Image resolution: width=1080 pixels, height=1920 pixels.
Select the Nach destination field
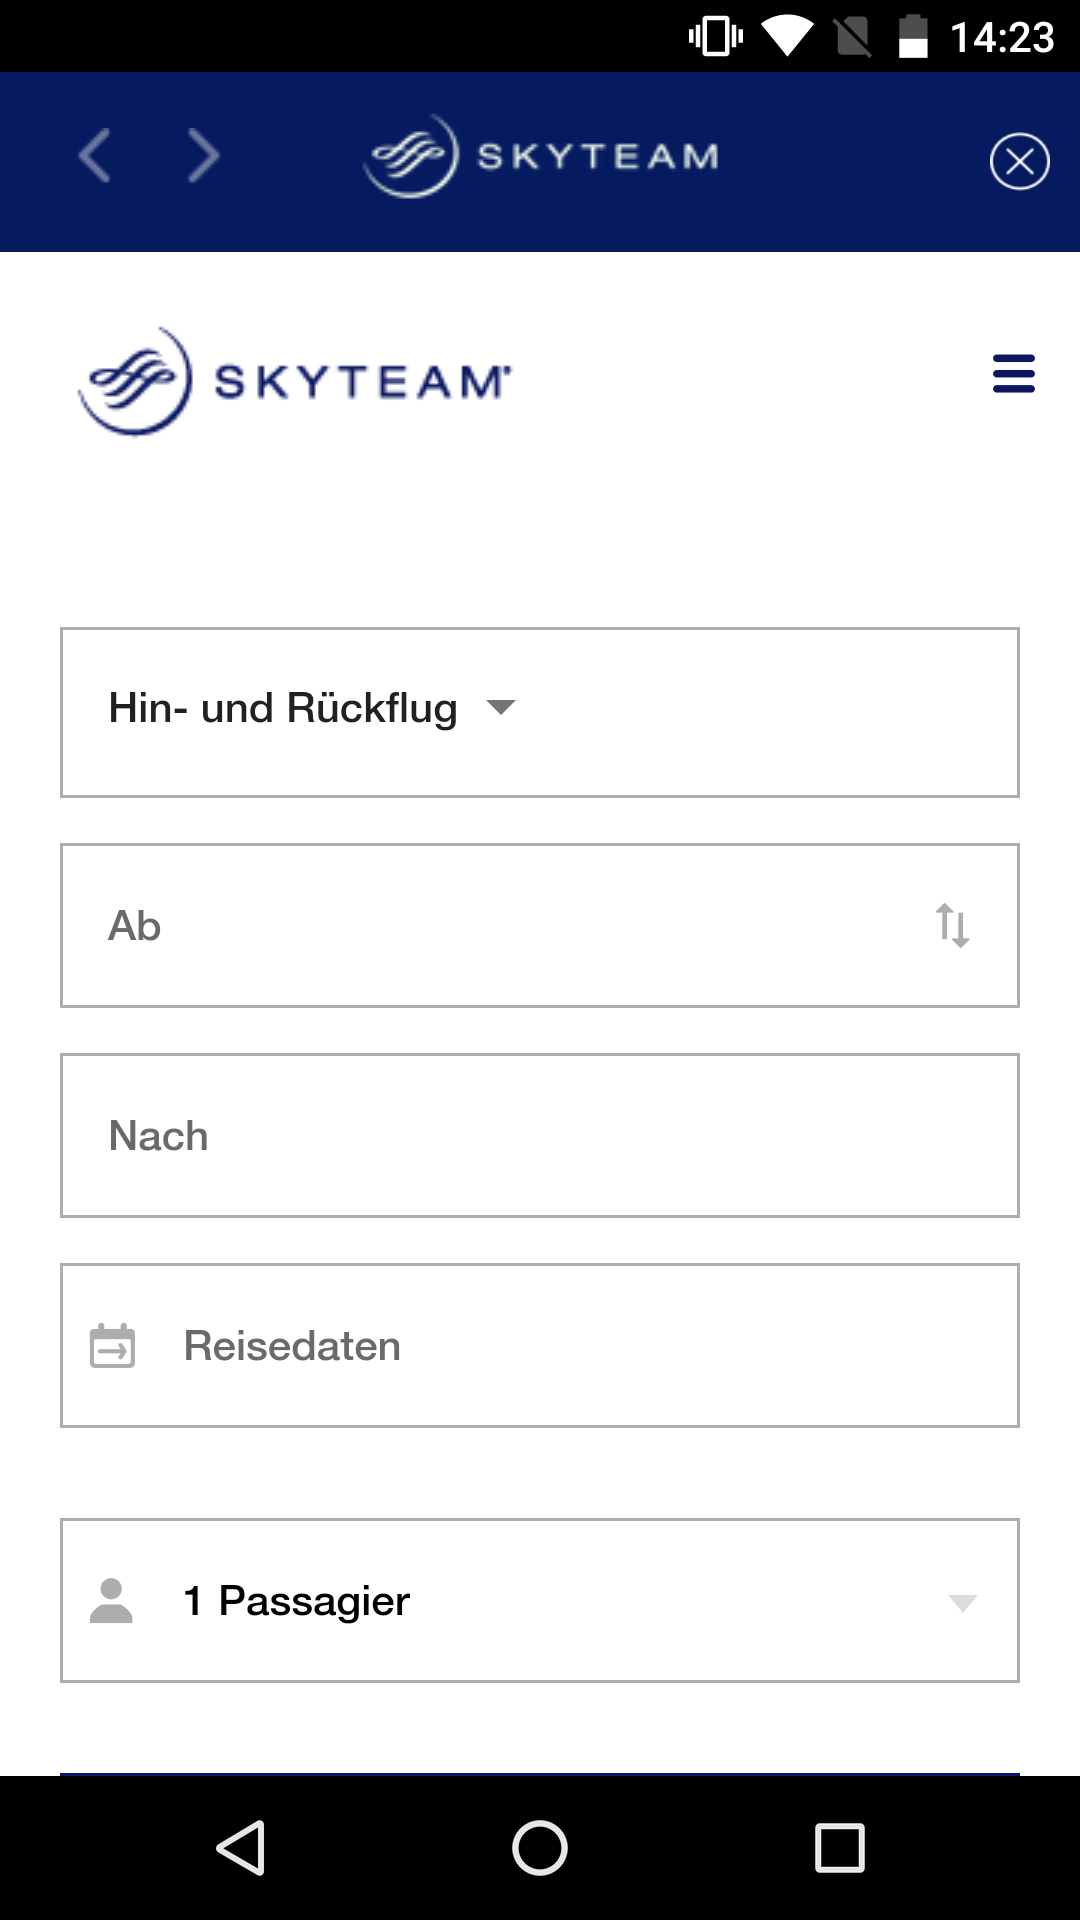click(540, 1136)
